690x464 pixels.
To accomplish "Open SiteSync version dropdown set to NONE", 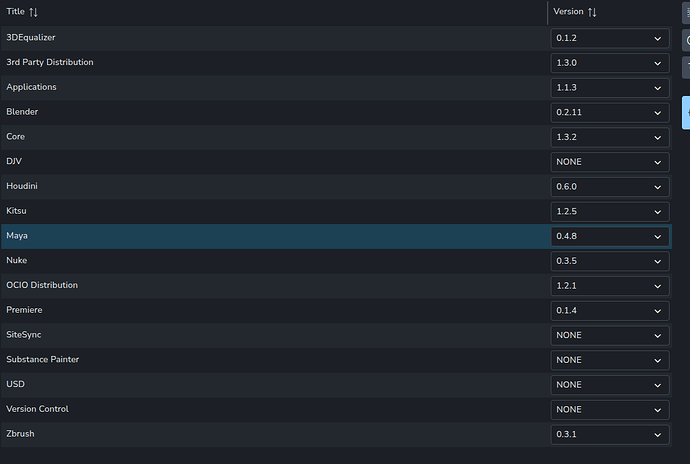I will point(610,335).
